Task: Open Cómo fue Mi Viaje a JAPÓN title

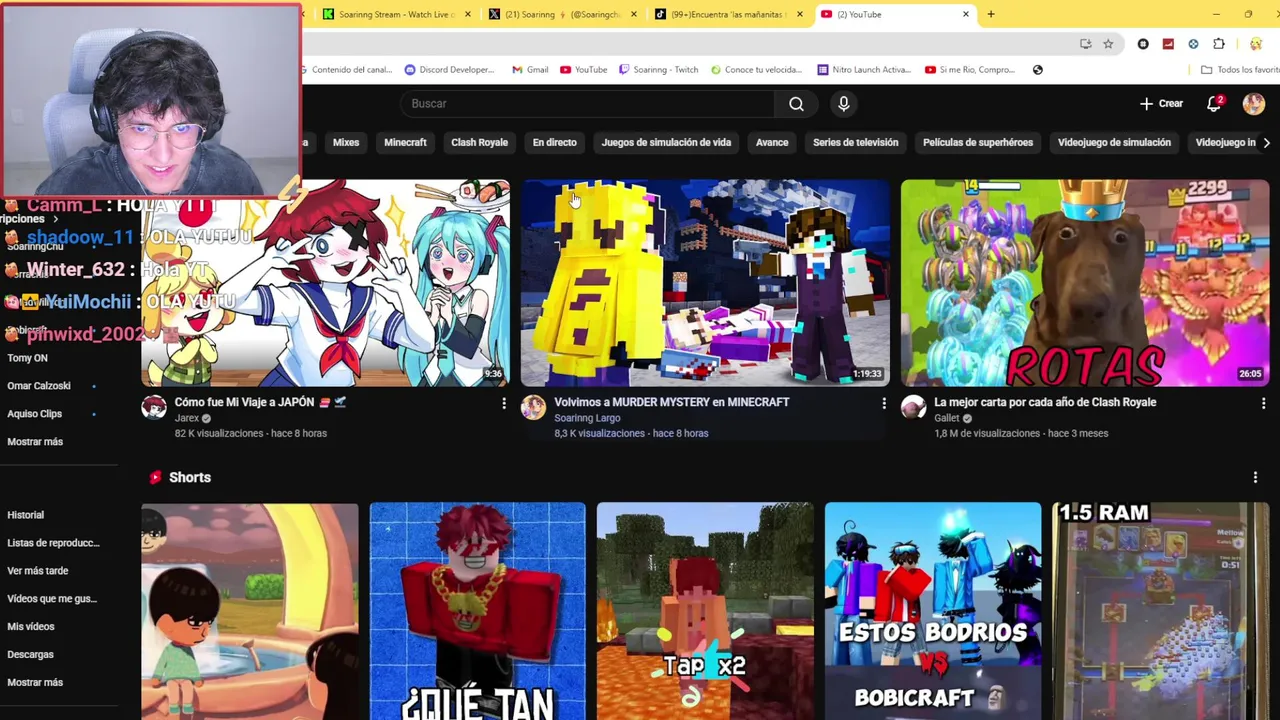Action: tap(260, 402)
